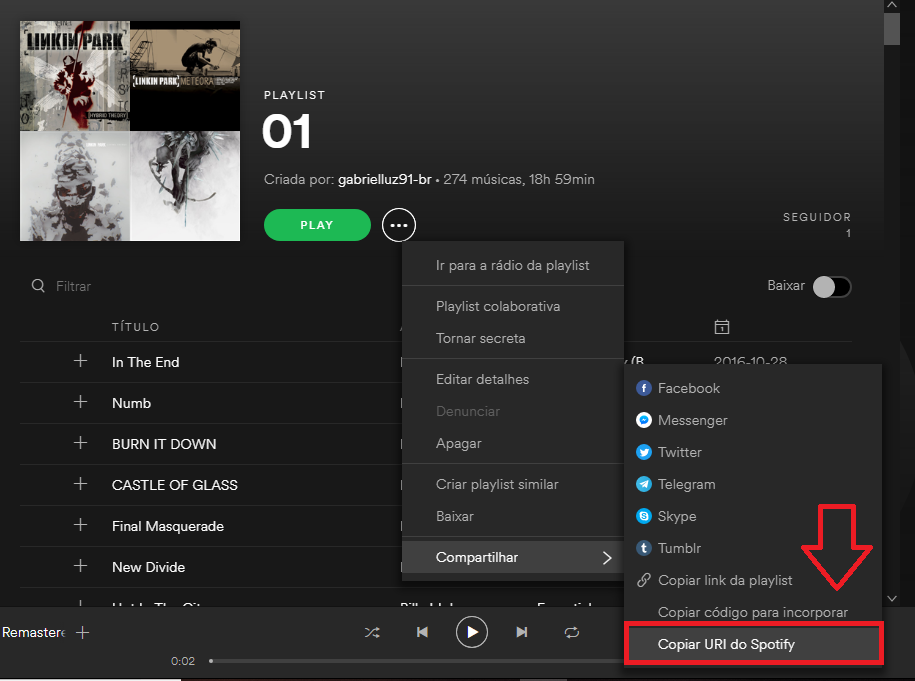Skip to the next track

click(521, 632)
